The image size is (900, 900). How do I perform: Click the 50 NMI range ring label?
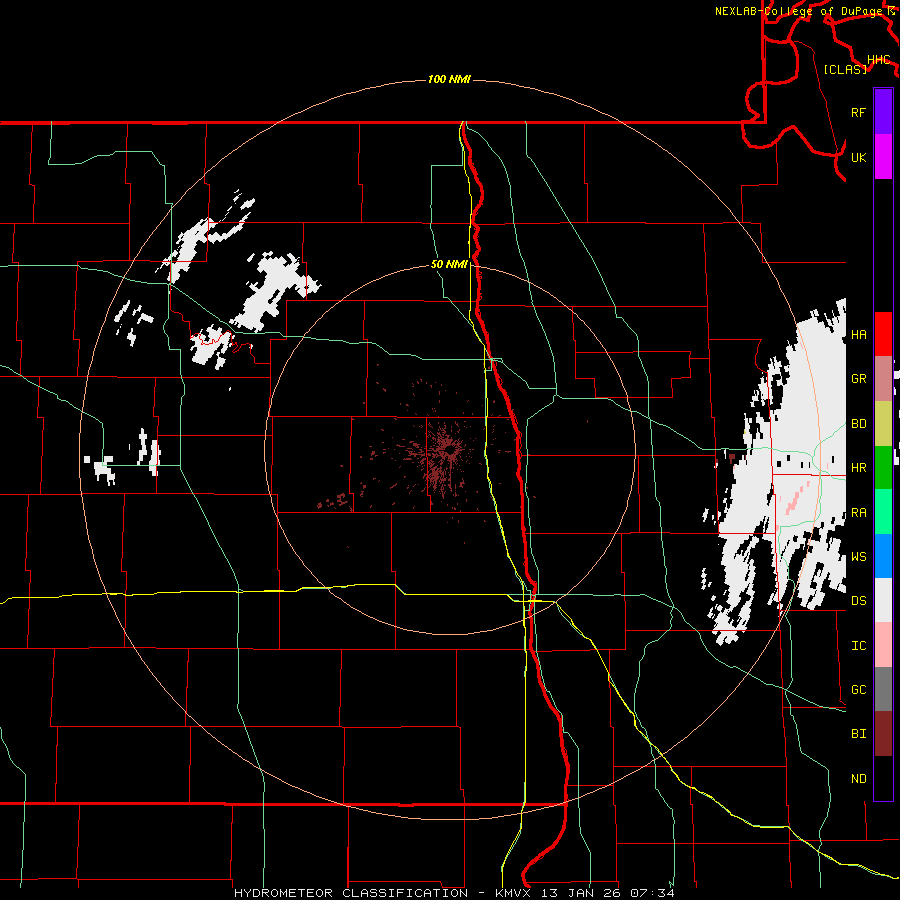coord(449,264)
